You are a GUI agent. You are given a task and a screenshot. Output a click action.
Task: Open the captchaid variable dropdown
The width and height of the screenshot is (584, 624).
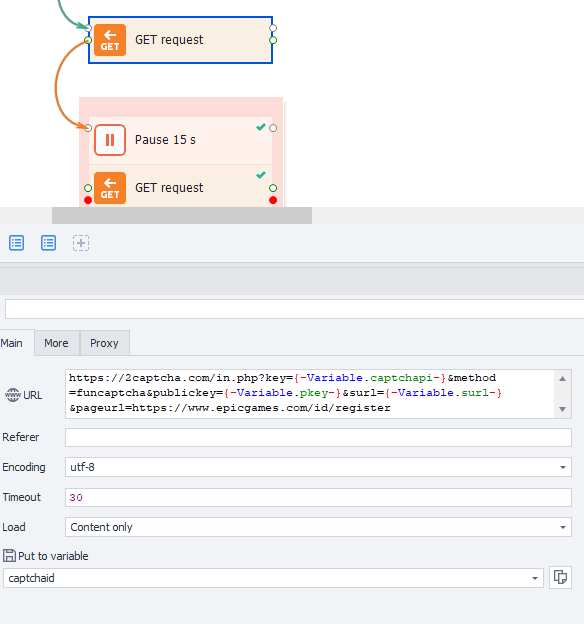tap(535, 578)
